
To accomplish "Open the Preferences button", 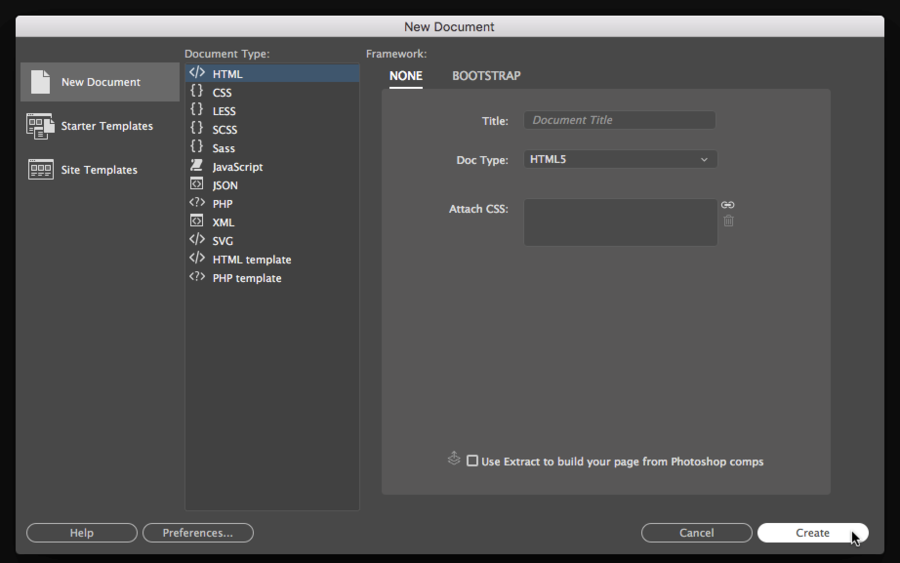I will tap(198, 533).
